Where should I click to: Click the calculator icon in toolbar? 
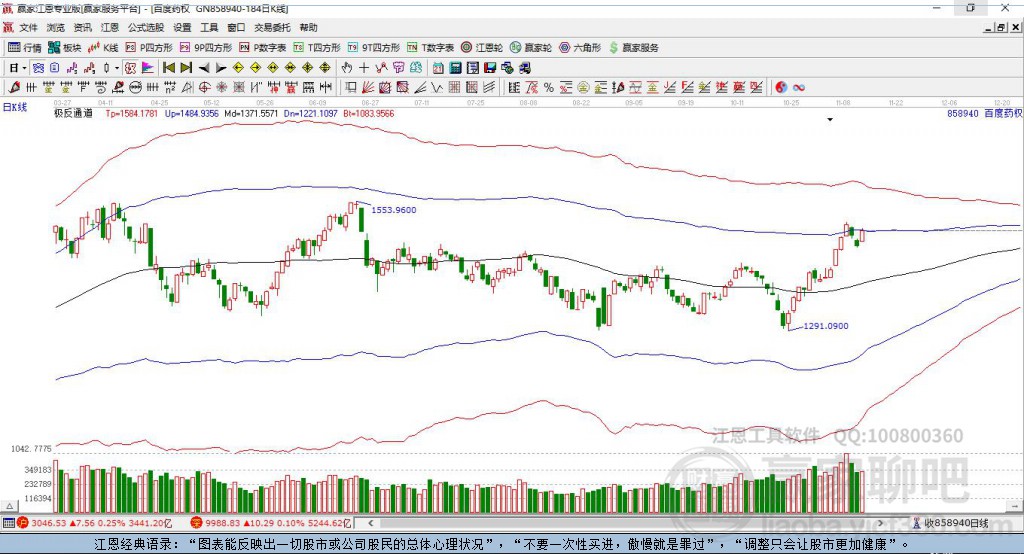click(x=455, y=67)
